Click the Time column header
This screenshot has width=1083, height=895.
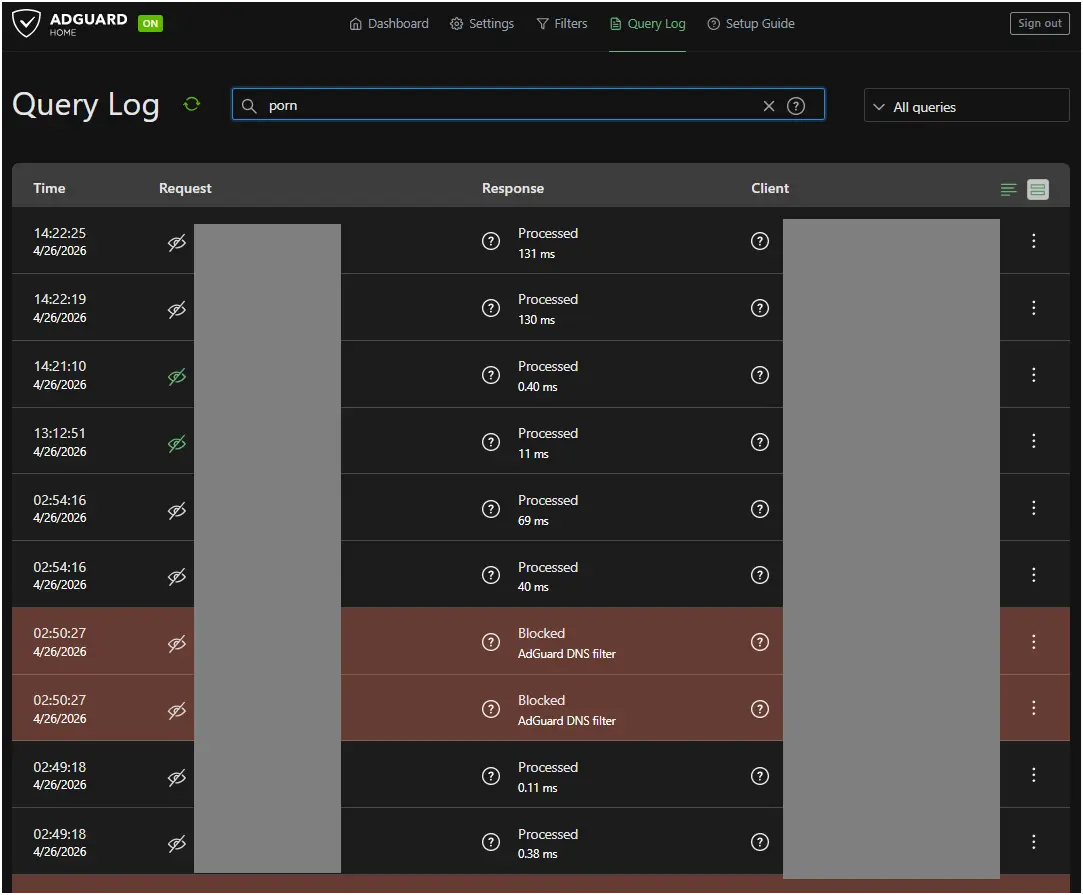point(49,188)
